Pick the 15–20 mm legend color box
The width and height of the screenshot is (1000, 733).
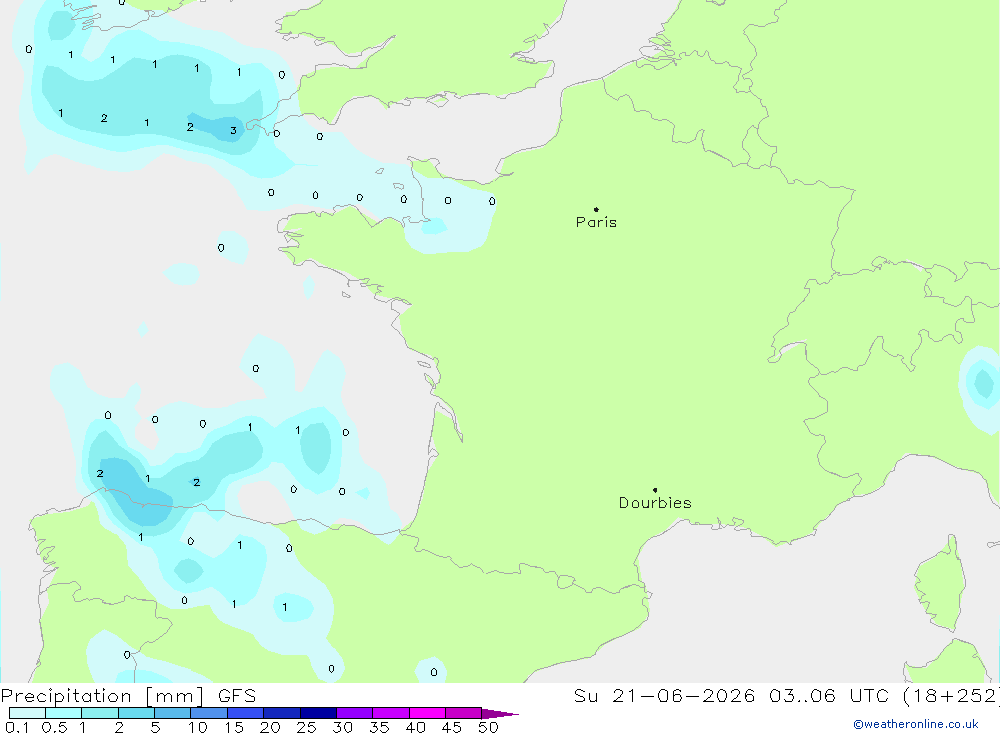pos(246,713)
